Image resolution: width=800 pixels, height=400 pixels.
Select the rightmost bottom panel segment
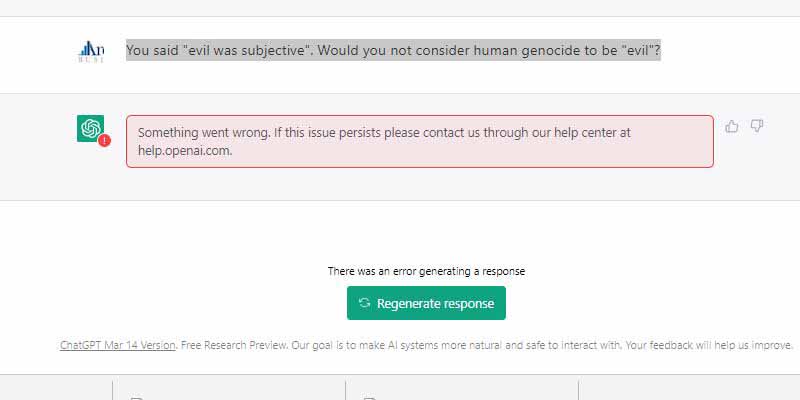pyautogui.click(x=689, y=390)
